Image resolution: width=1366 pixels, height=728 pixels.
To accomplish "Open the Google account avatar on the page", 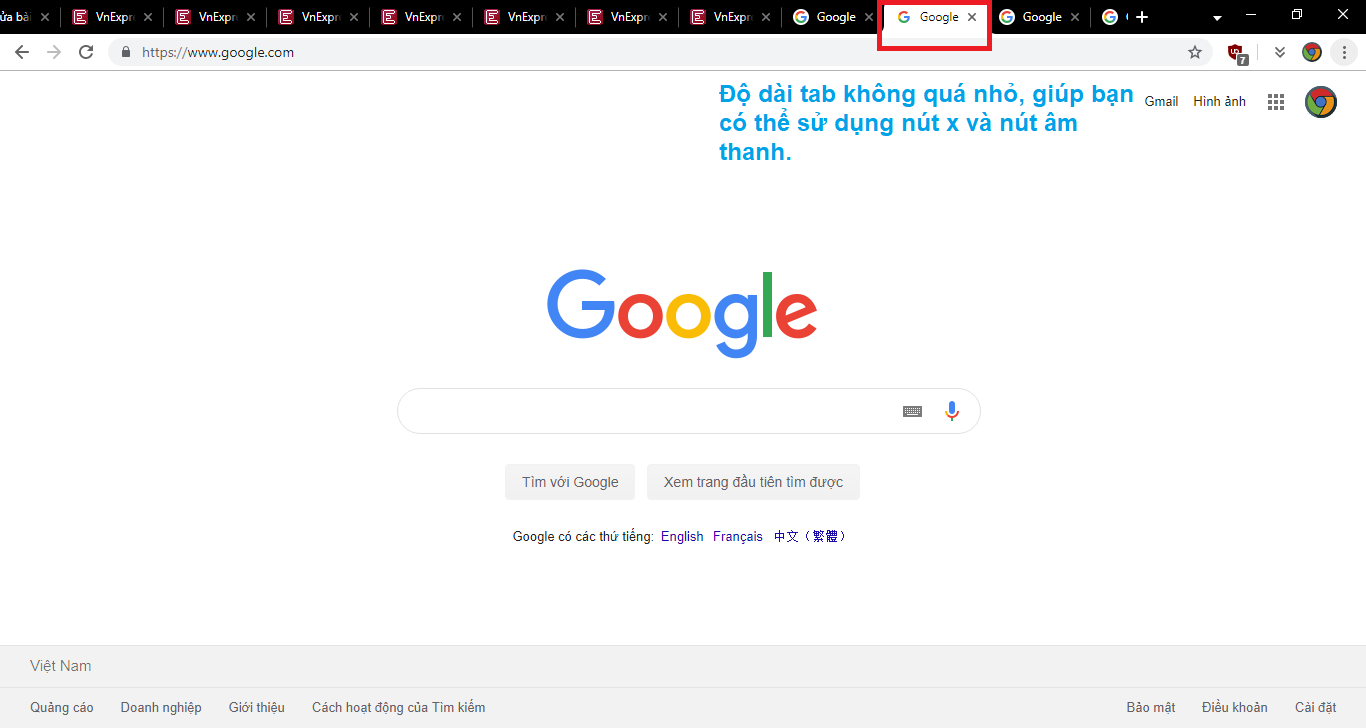I will point(1321,101).
